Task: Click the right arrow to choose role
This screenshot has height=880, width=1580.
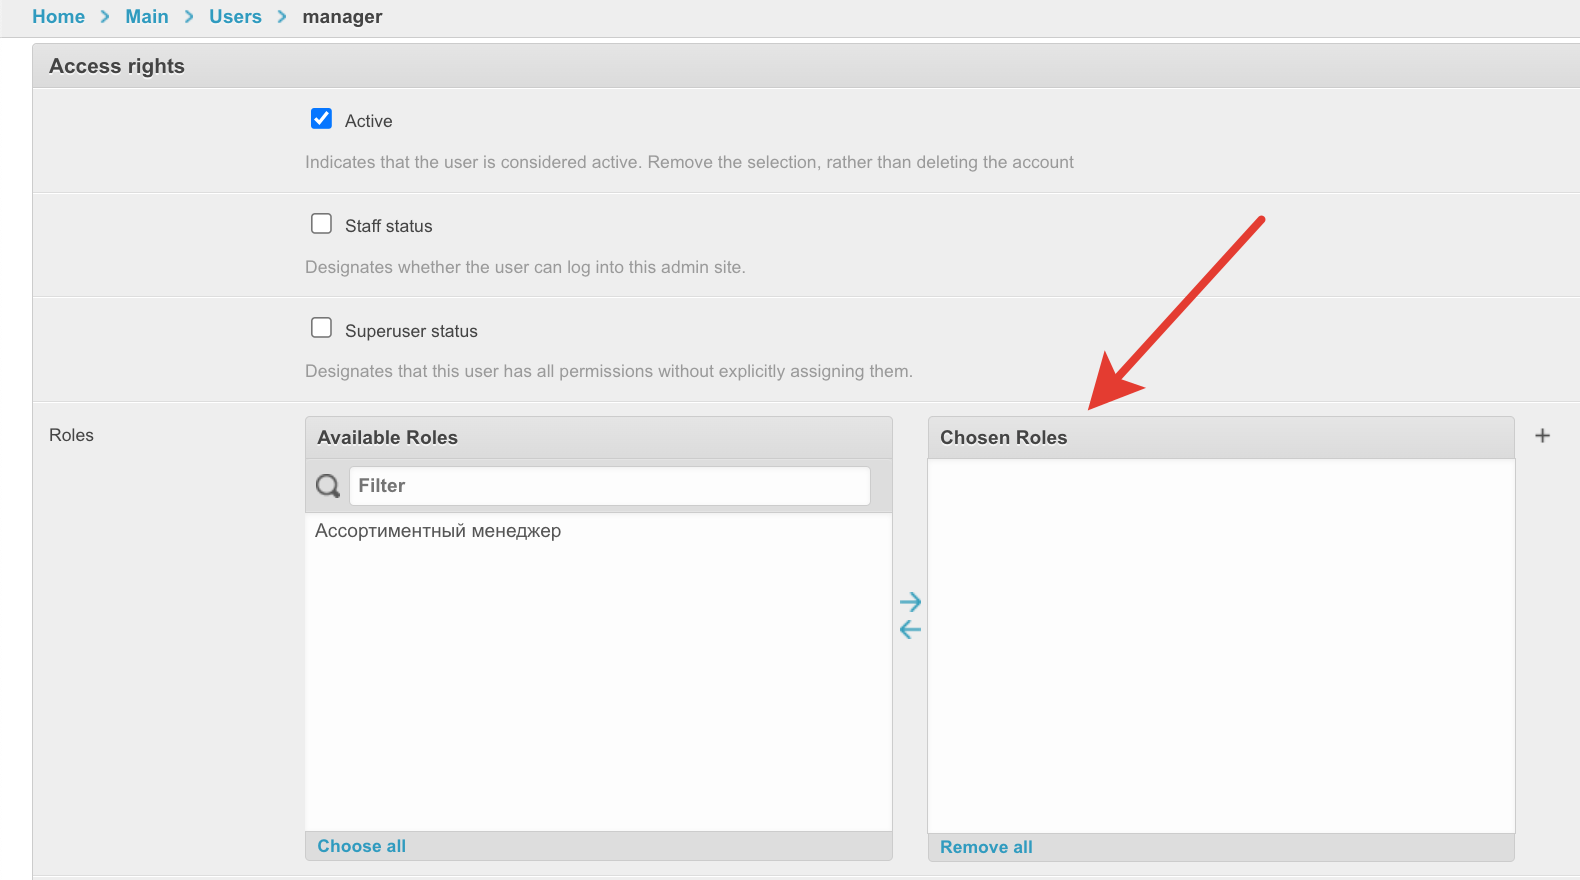Action: pyautogui.click(x=910, y=602)
